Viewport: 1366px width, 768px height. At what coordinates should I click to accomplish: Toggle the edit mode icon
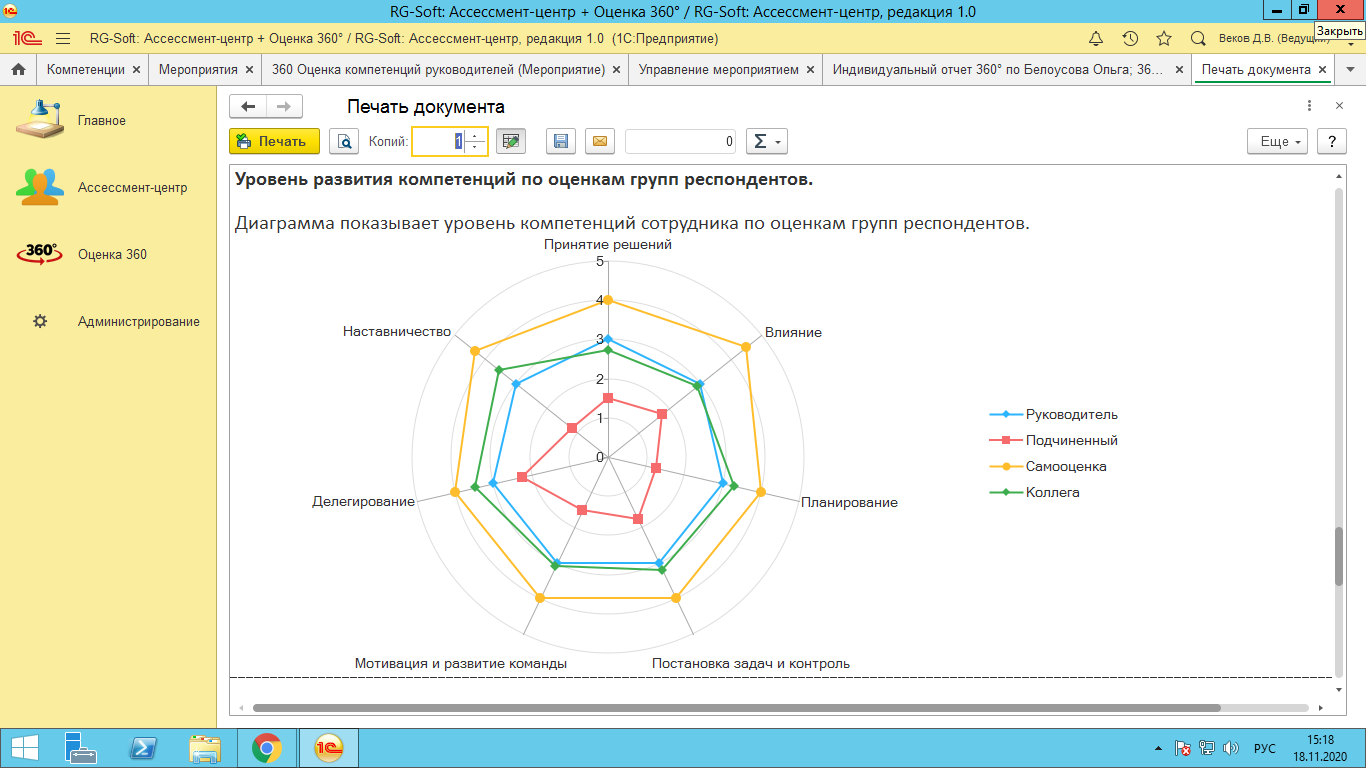pyautogui.click(x=511, y=141)
